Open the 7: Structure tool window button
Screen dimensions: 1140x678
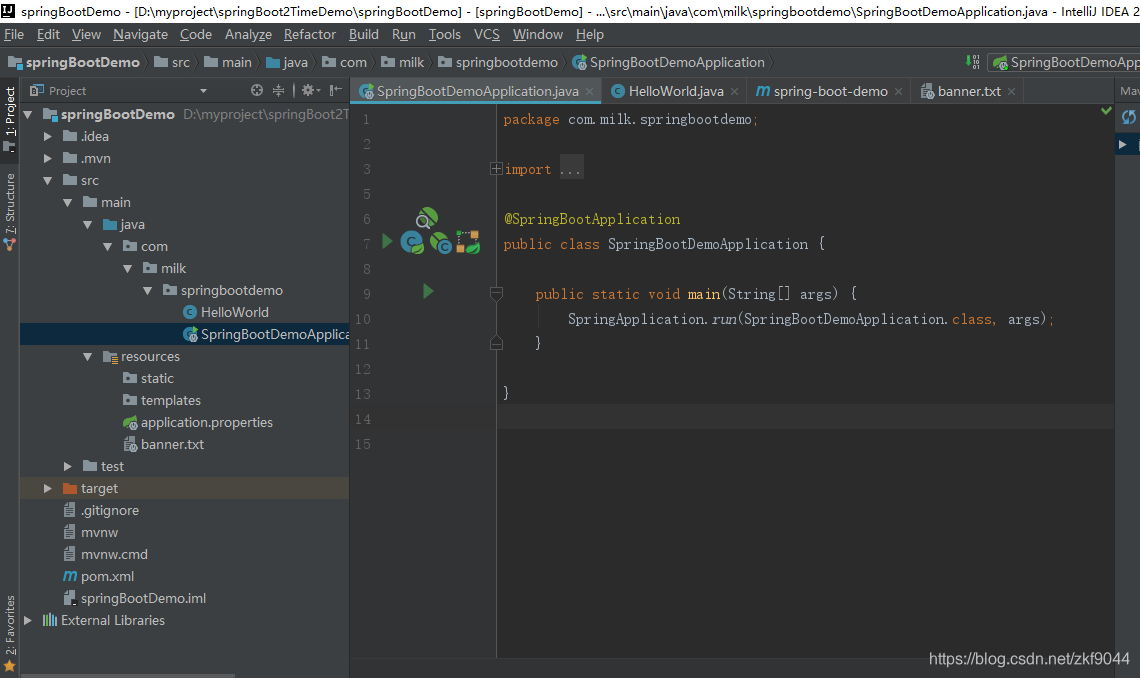(9, 211)
